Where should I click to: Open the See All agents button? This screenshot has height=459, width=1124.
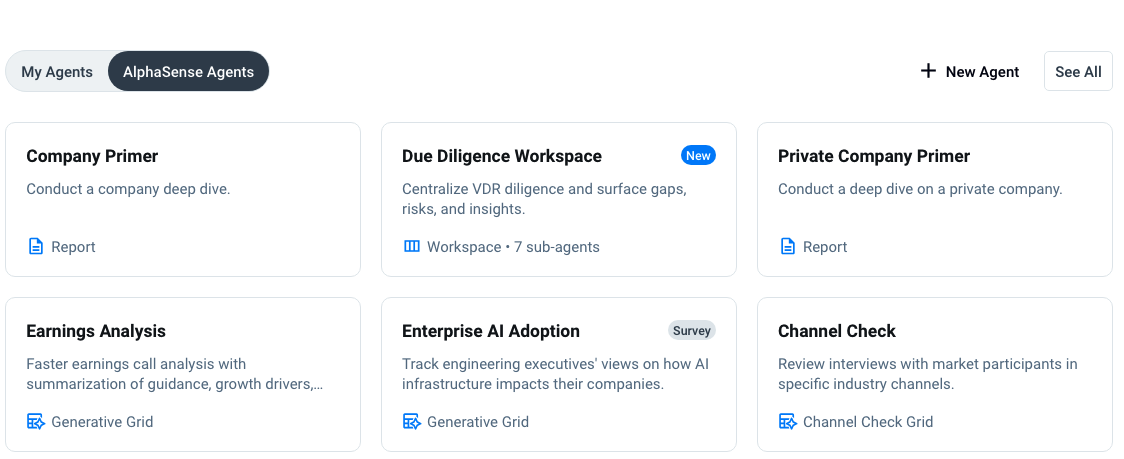(1078, 72)
